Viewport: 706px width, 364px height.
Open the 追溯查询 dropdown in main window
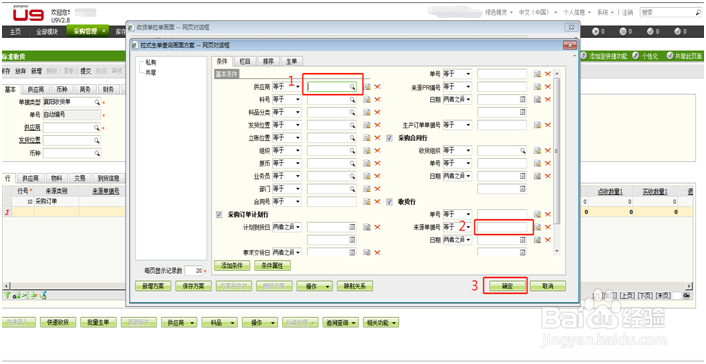(340, 323)
